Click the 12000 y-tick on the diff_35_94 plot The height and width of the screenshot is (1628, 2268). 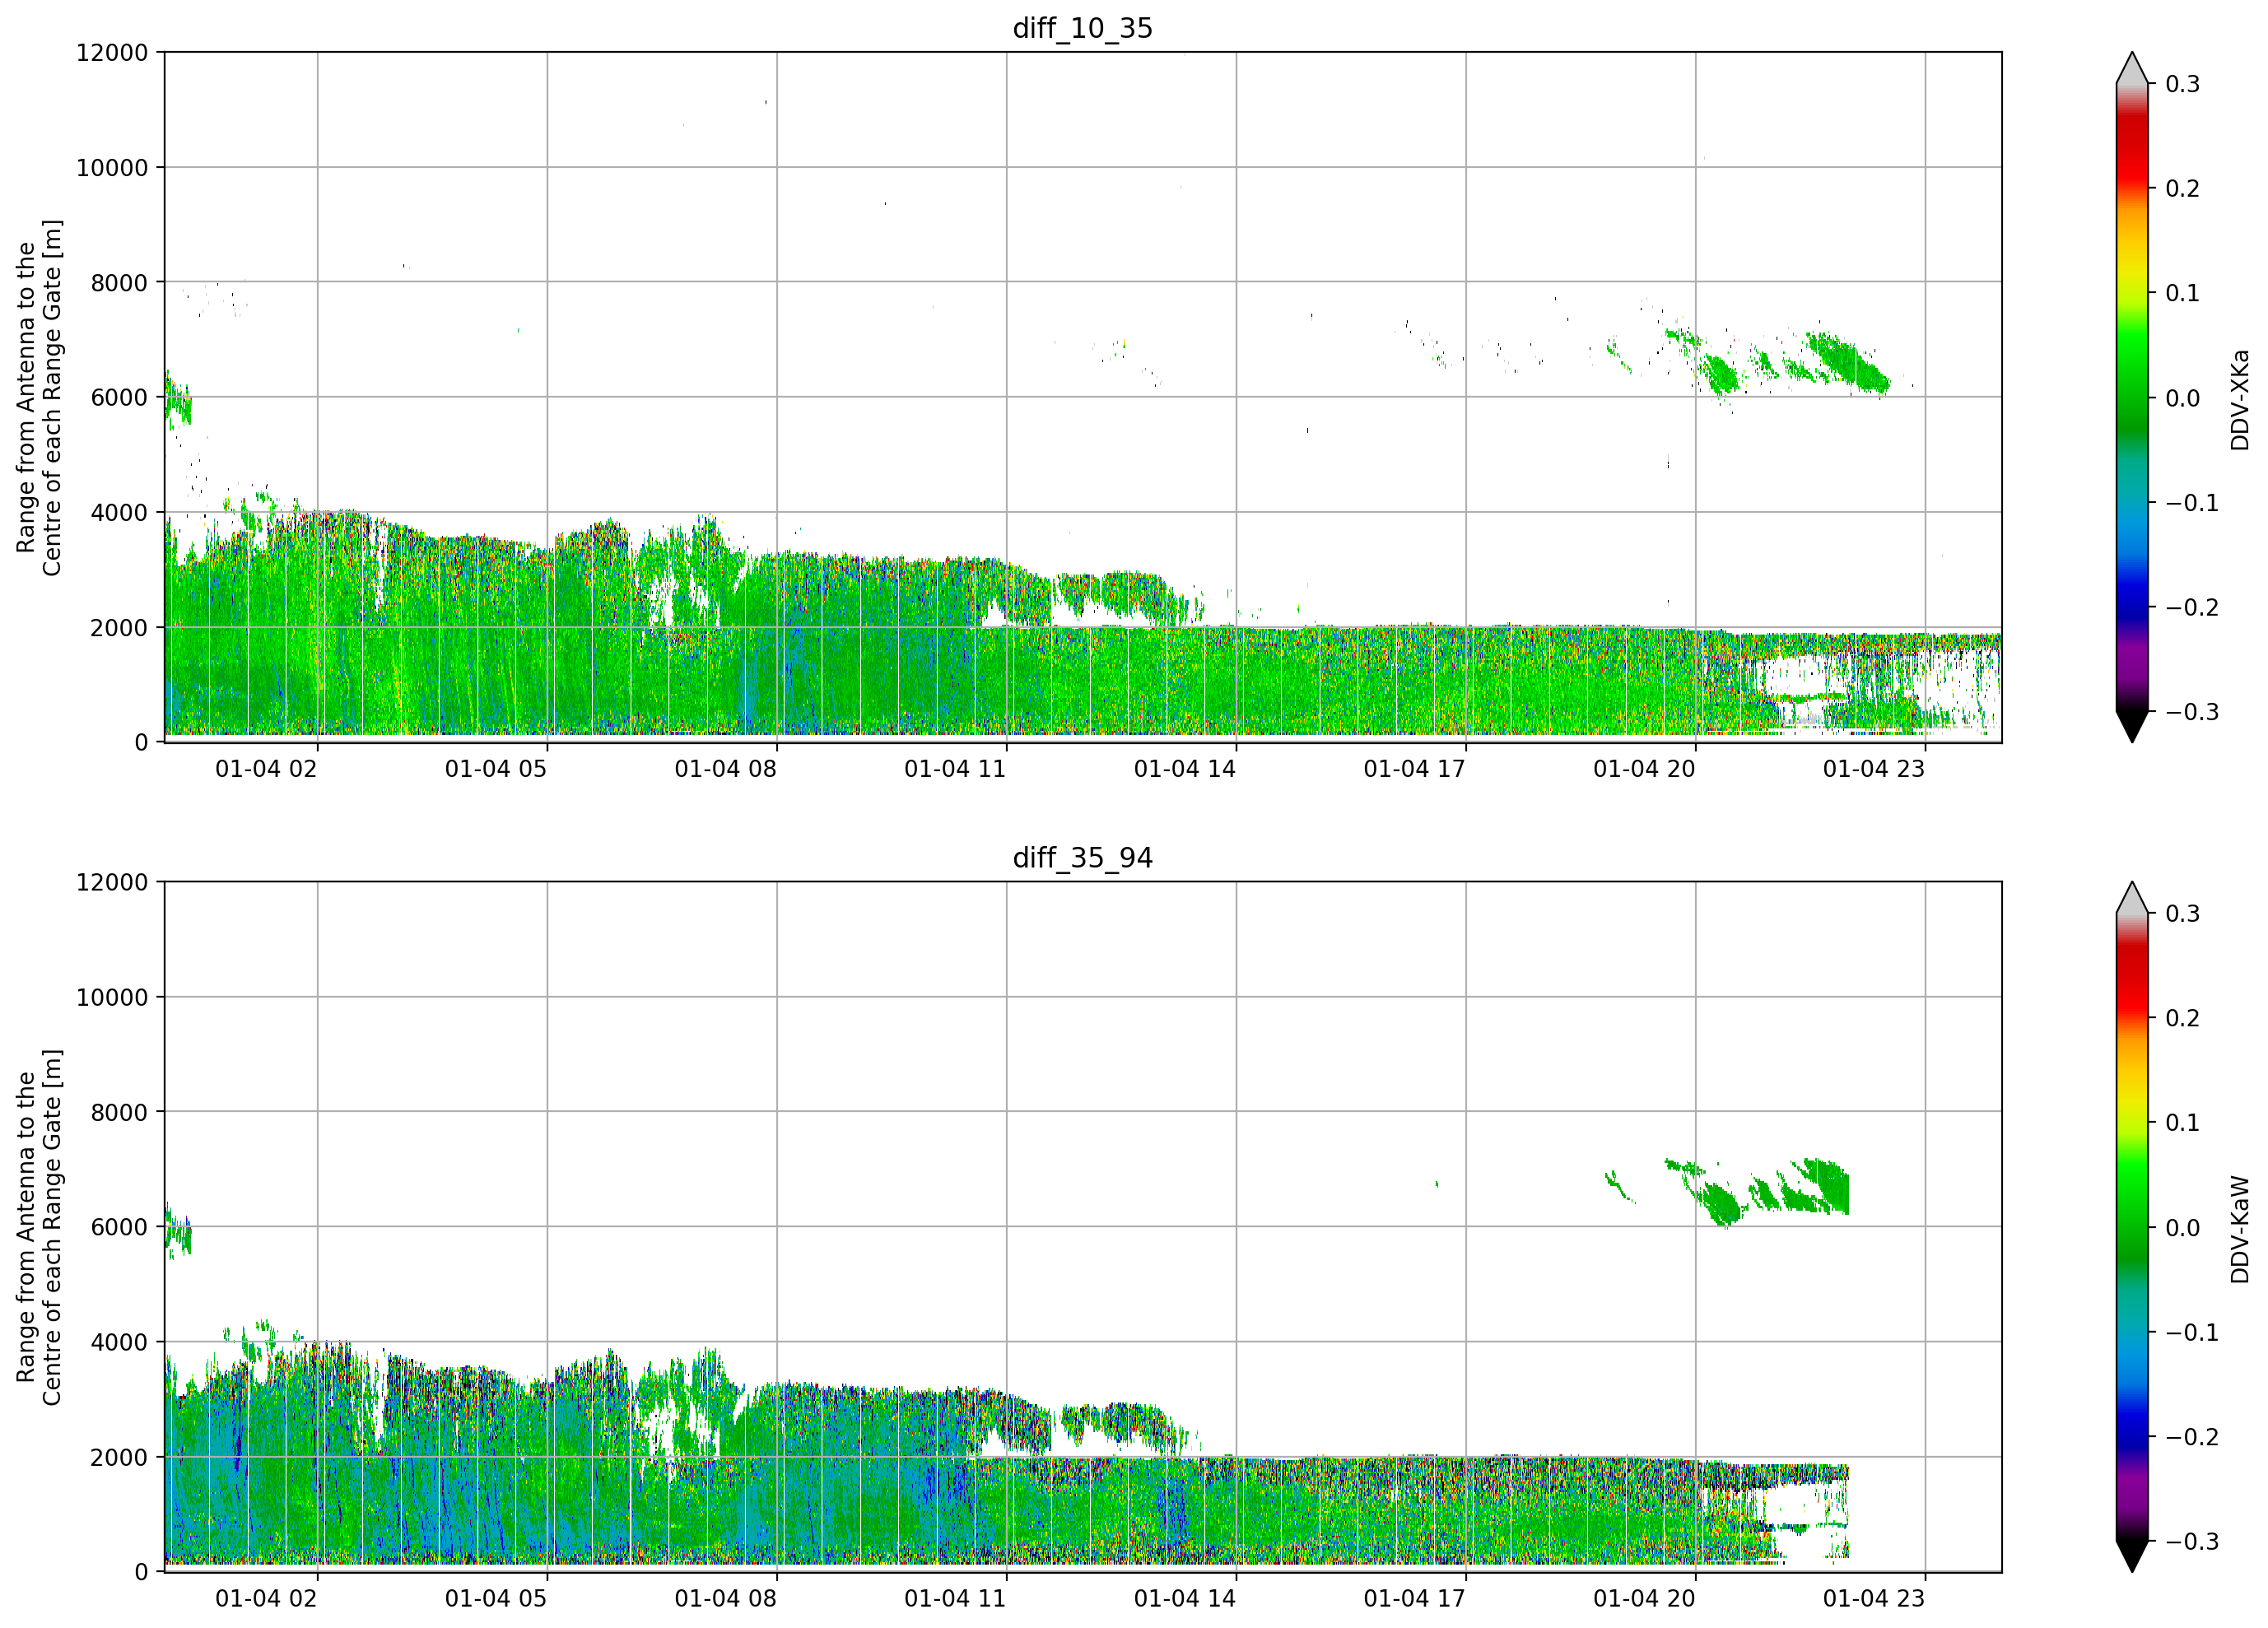tap(112, 882)
